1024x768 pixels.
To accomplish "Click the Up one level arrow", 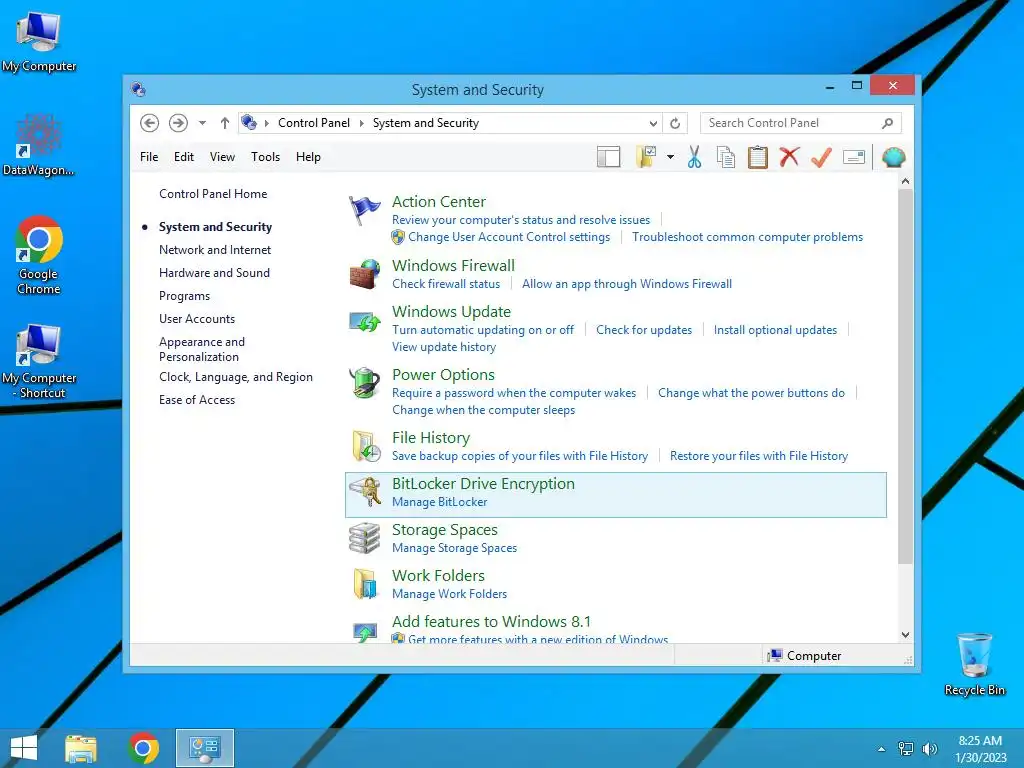I will click(225, 123).
